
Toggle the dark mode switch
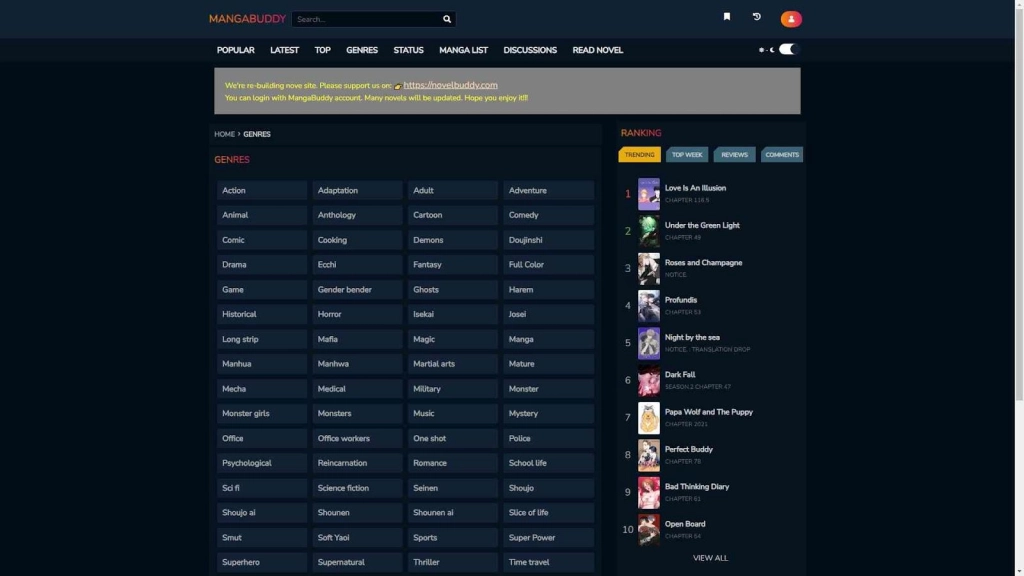pyautogui.click(x=788, y=49)
